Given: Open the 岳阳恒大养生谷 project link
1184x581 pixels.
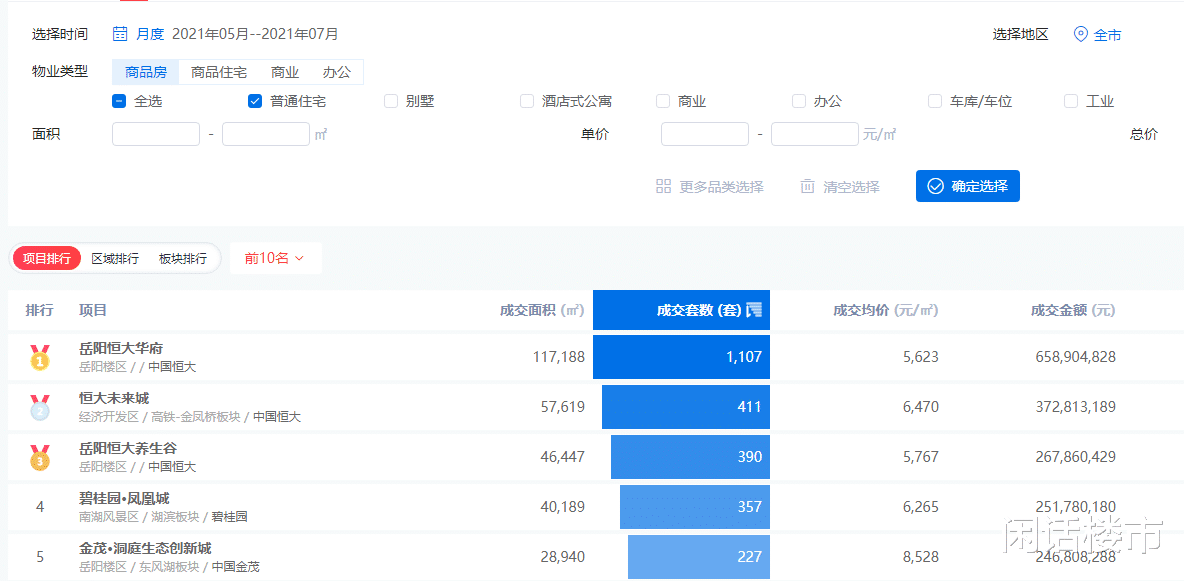Looking at the screenshot, I should [x=128, y=448].
